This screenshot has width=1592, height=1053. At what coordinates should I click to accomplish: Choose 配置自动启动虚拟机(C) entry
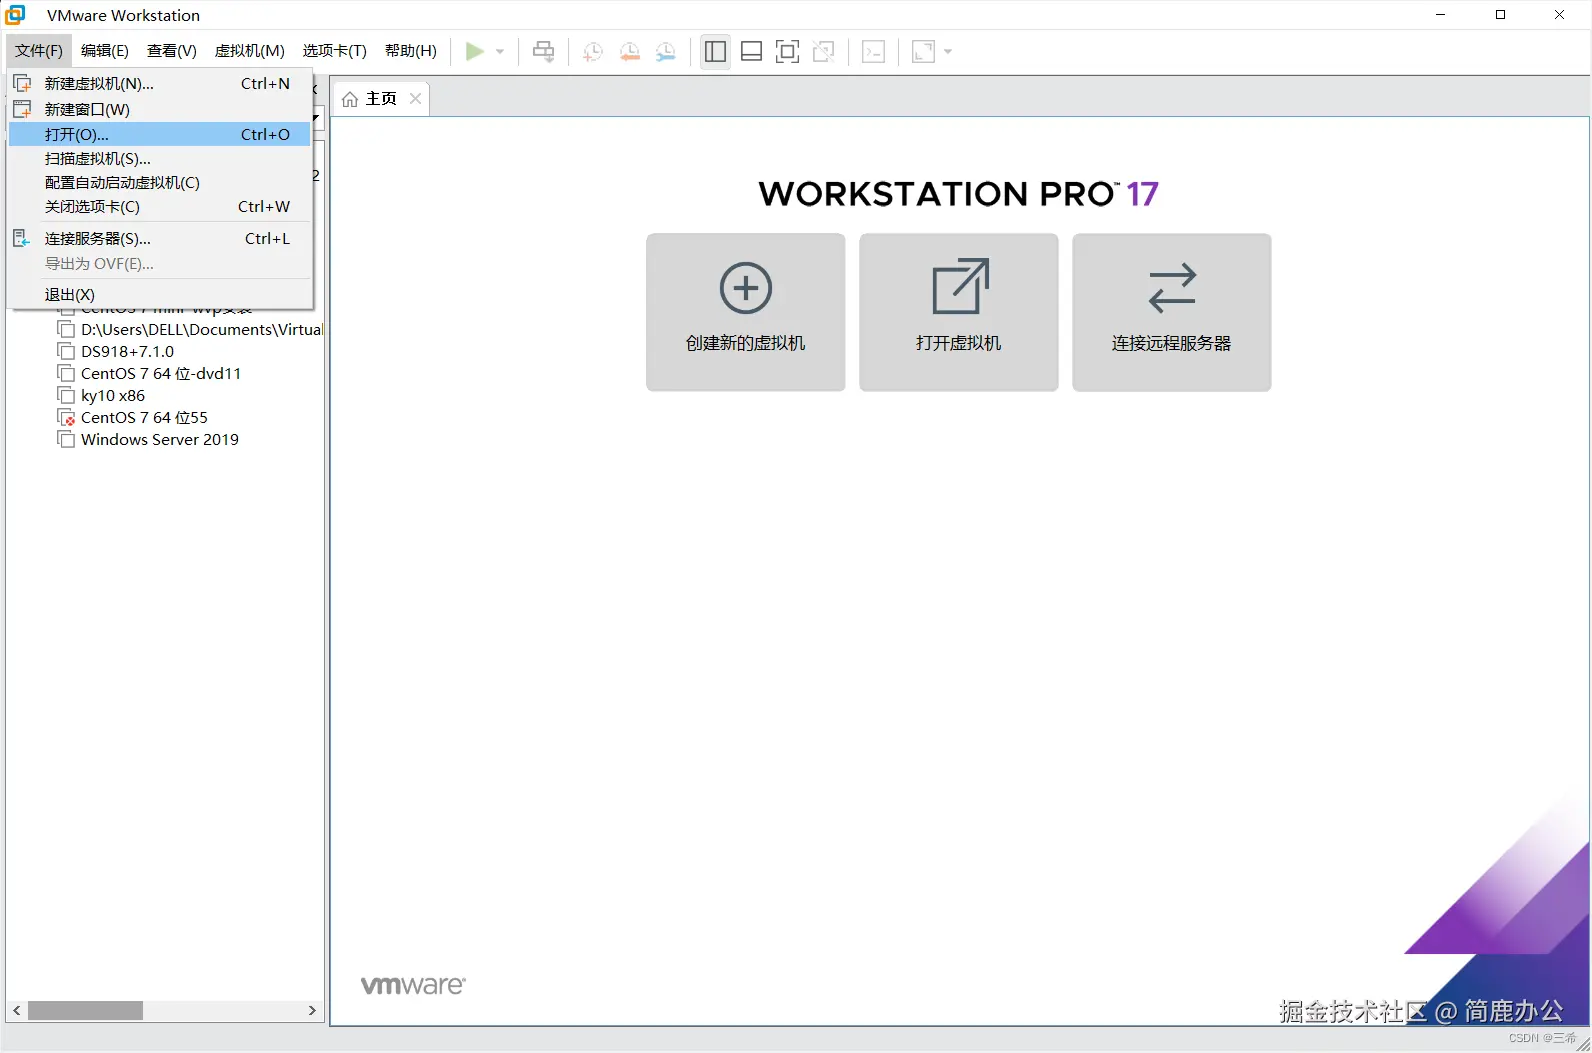click(160, 183)
